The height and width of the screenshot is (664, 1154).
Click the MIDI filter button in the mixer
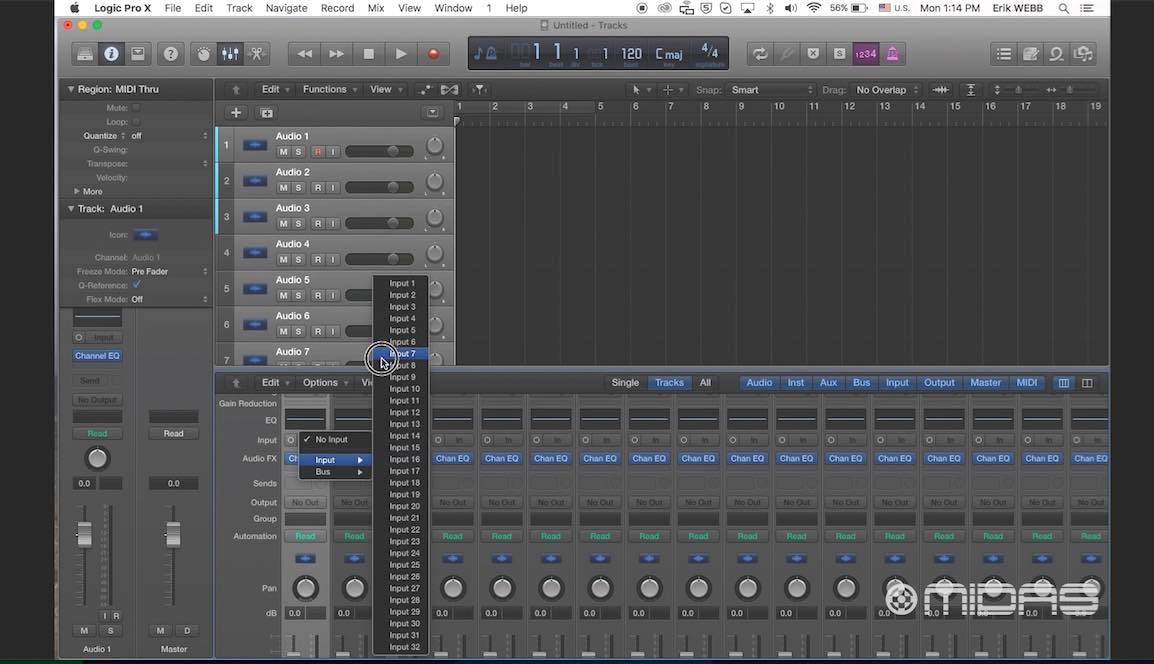(1027, 383)
